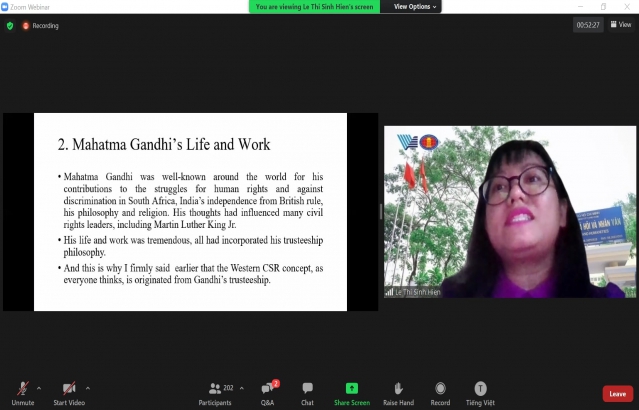Open the Chat panel
Image resolution: width=639 pixels, height=410 pixels.
pyautogui.click(x=307, y=394)
